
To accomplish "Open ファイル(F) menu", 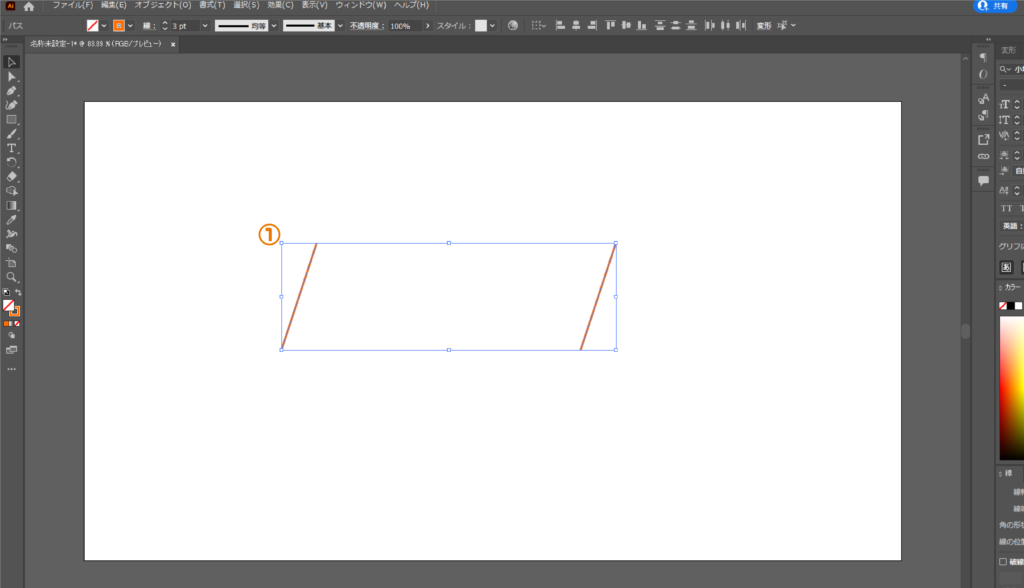I will (x=72, y=5).
